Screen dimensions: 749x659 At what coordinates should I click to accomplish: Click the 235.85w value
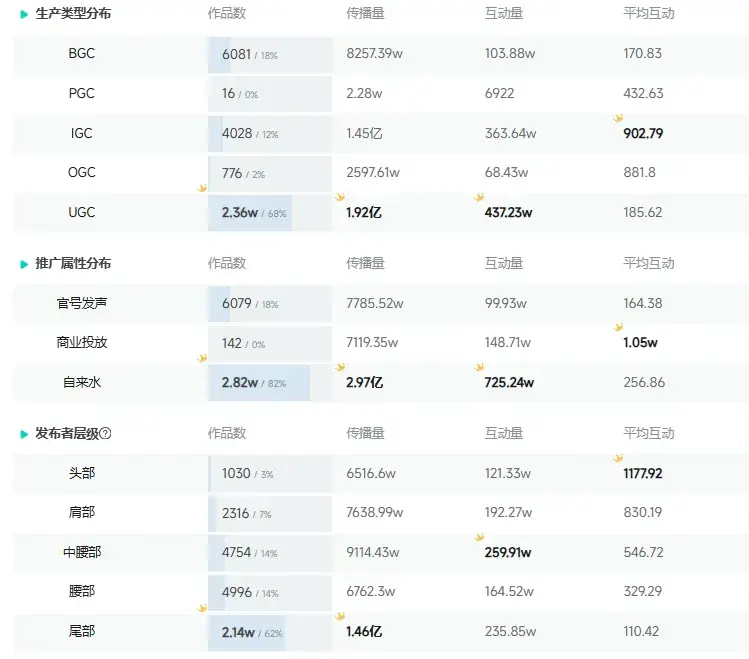point(511,632)
